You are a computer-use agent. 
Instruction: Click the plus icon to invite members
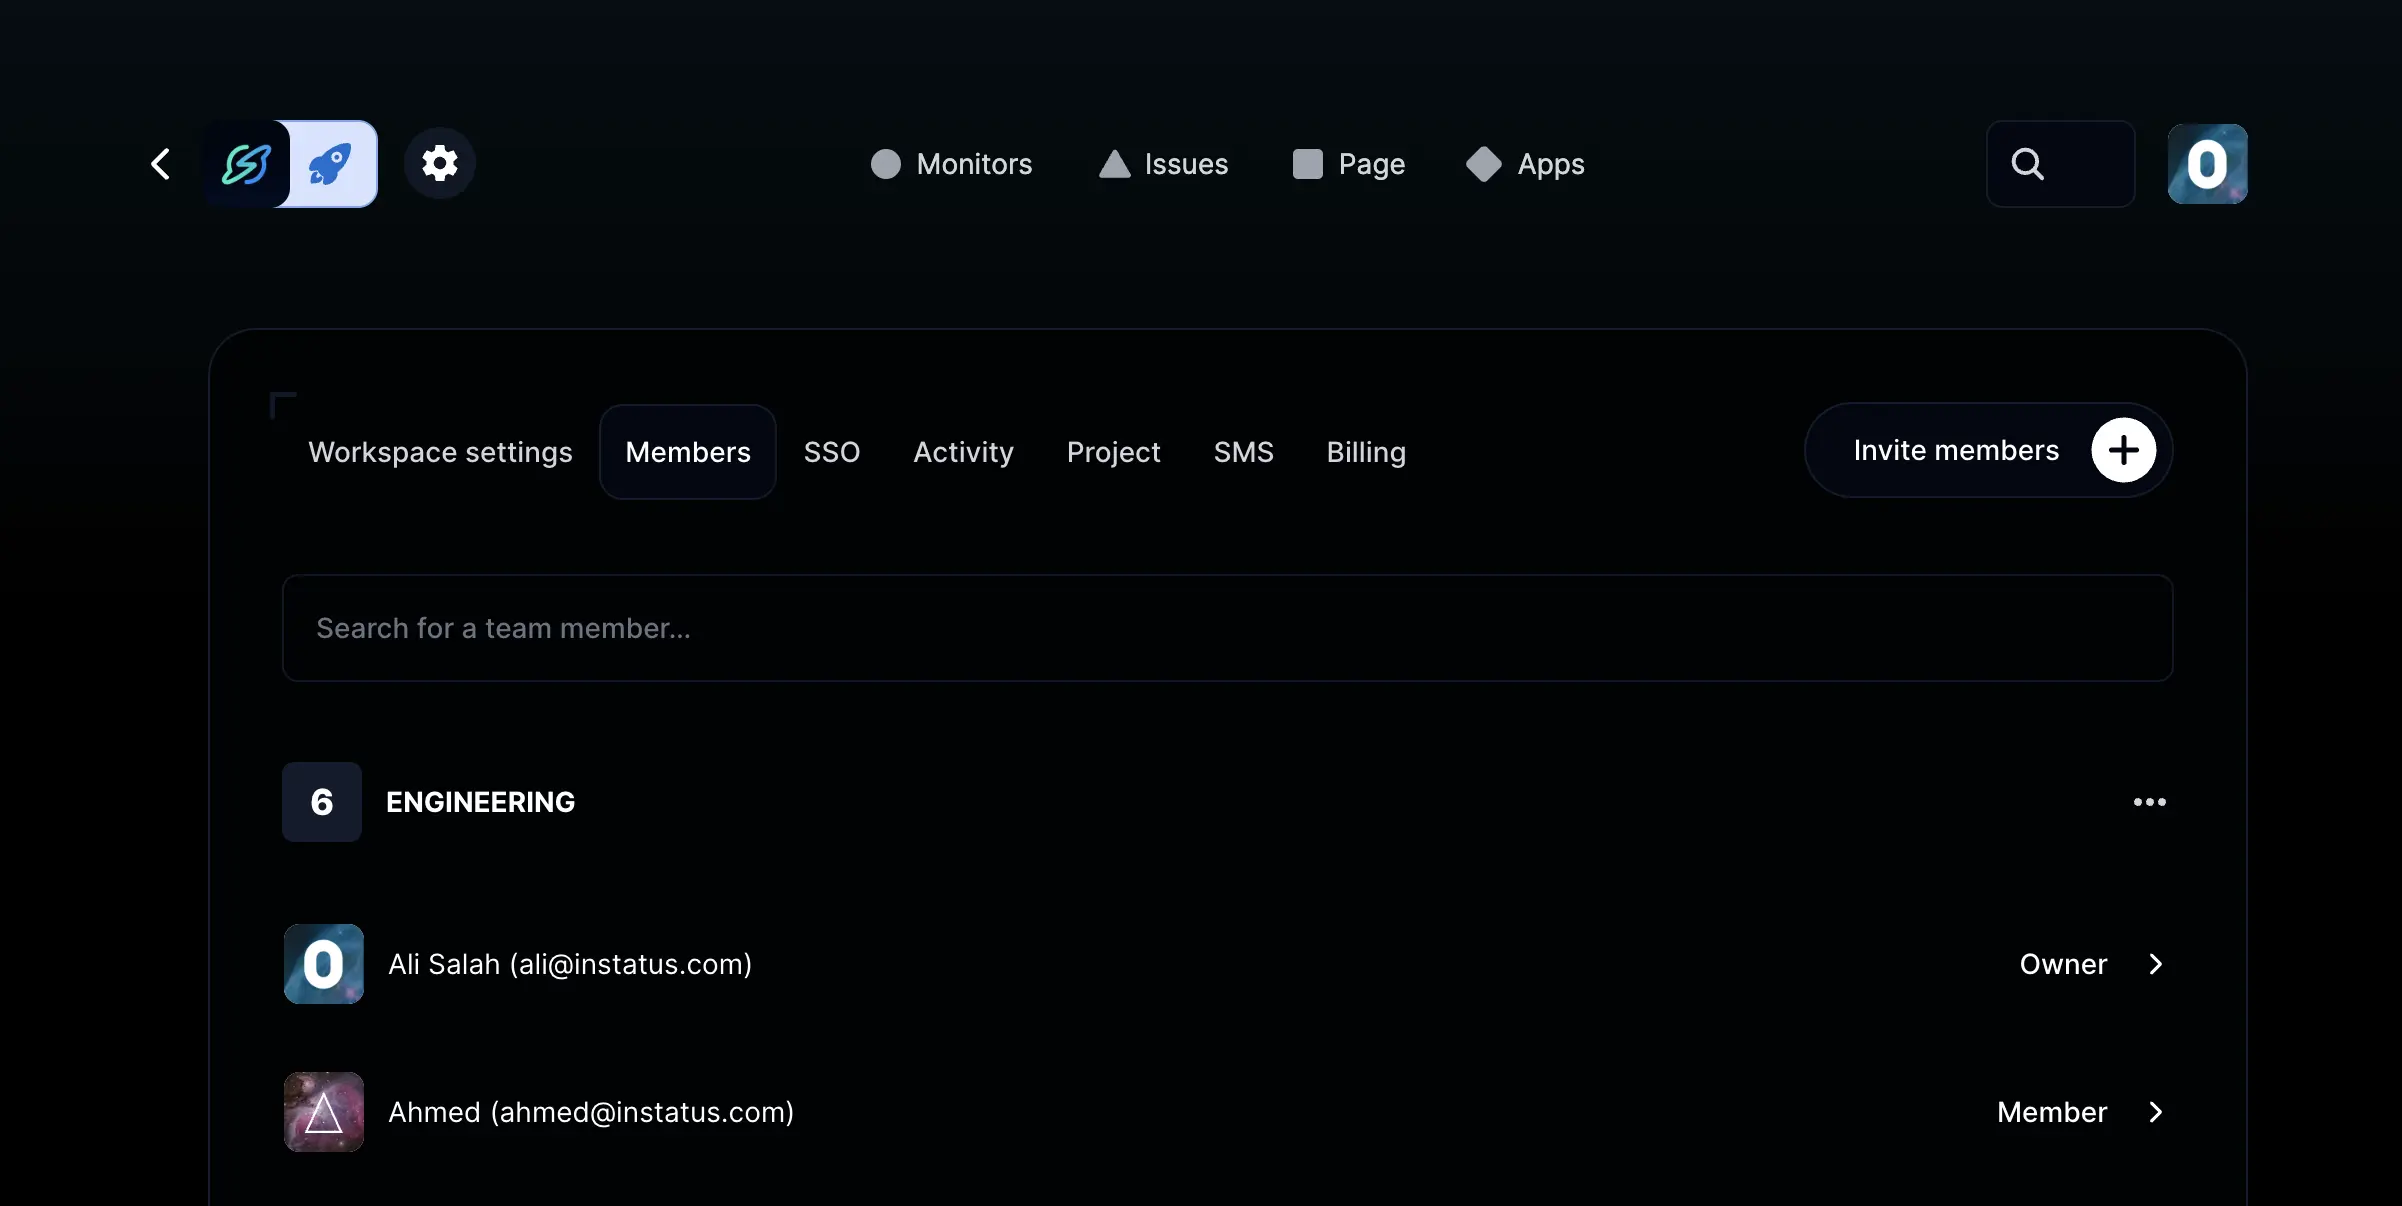click(2123, 451)
